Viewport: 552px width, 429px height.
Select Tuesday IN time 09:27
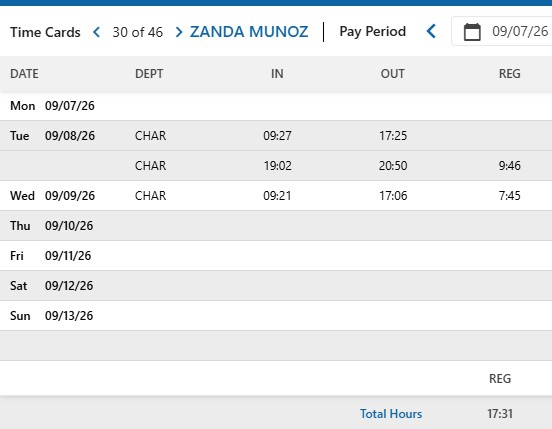(x=277, y=136)
